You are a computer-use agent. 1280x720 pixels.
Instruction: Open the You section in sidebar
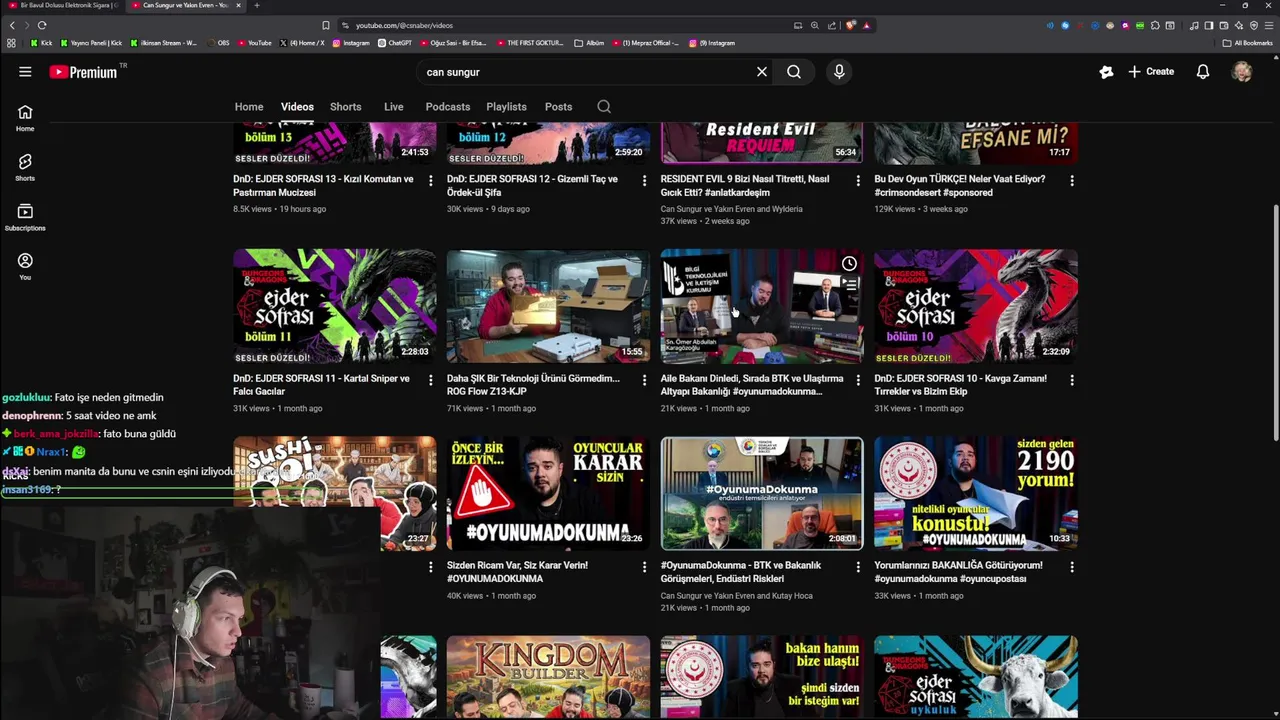(x=25, y=266)
